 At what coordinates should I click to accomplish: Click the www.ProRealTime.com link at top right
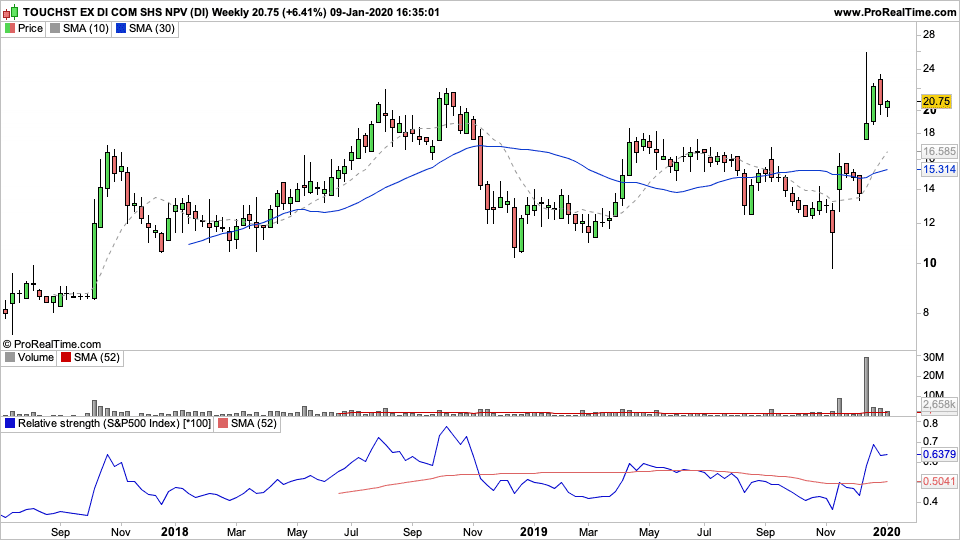[x=894, y=12]
